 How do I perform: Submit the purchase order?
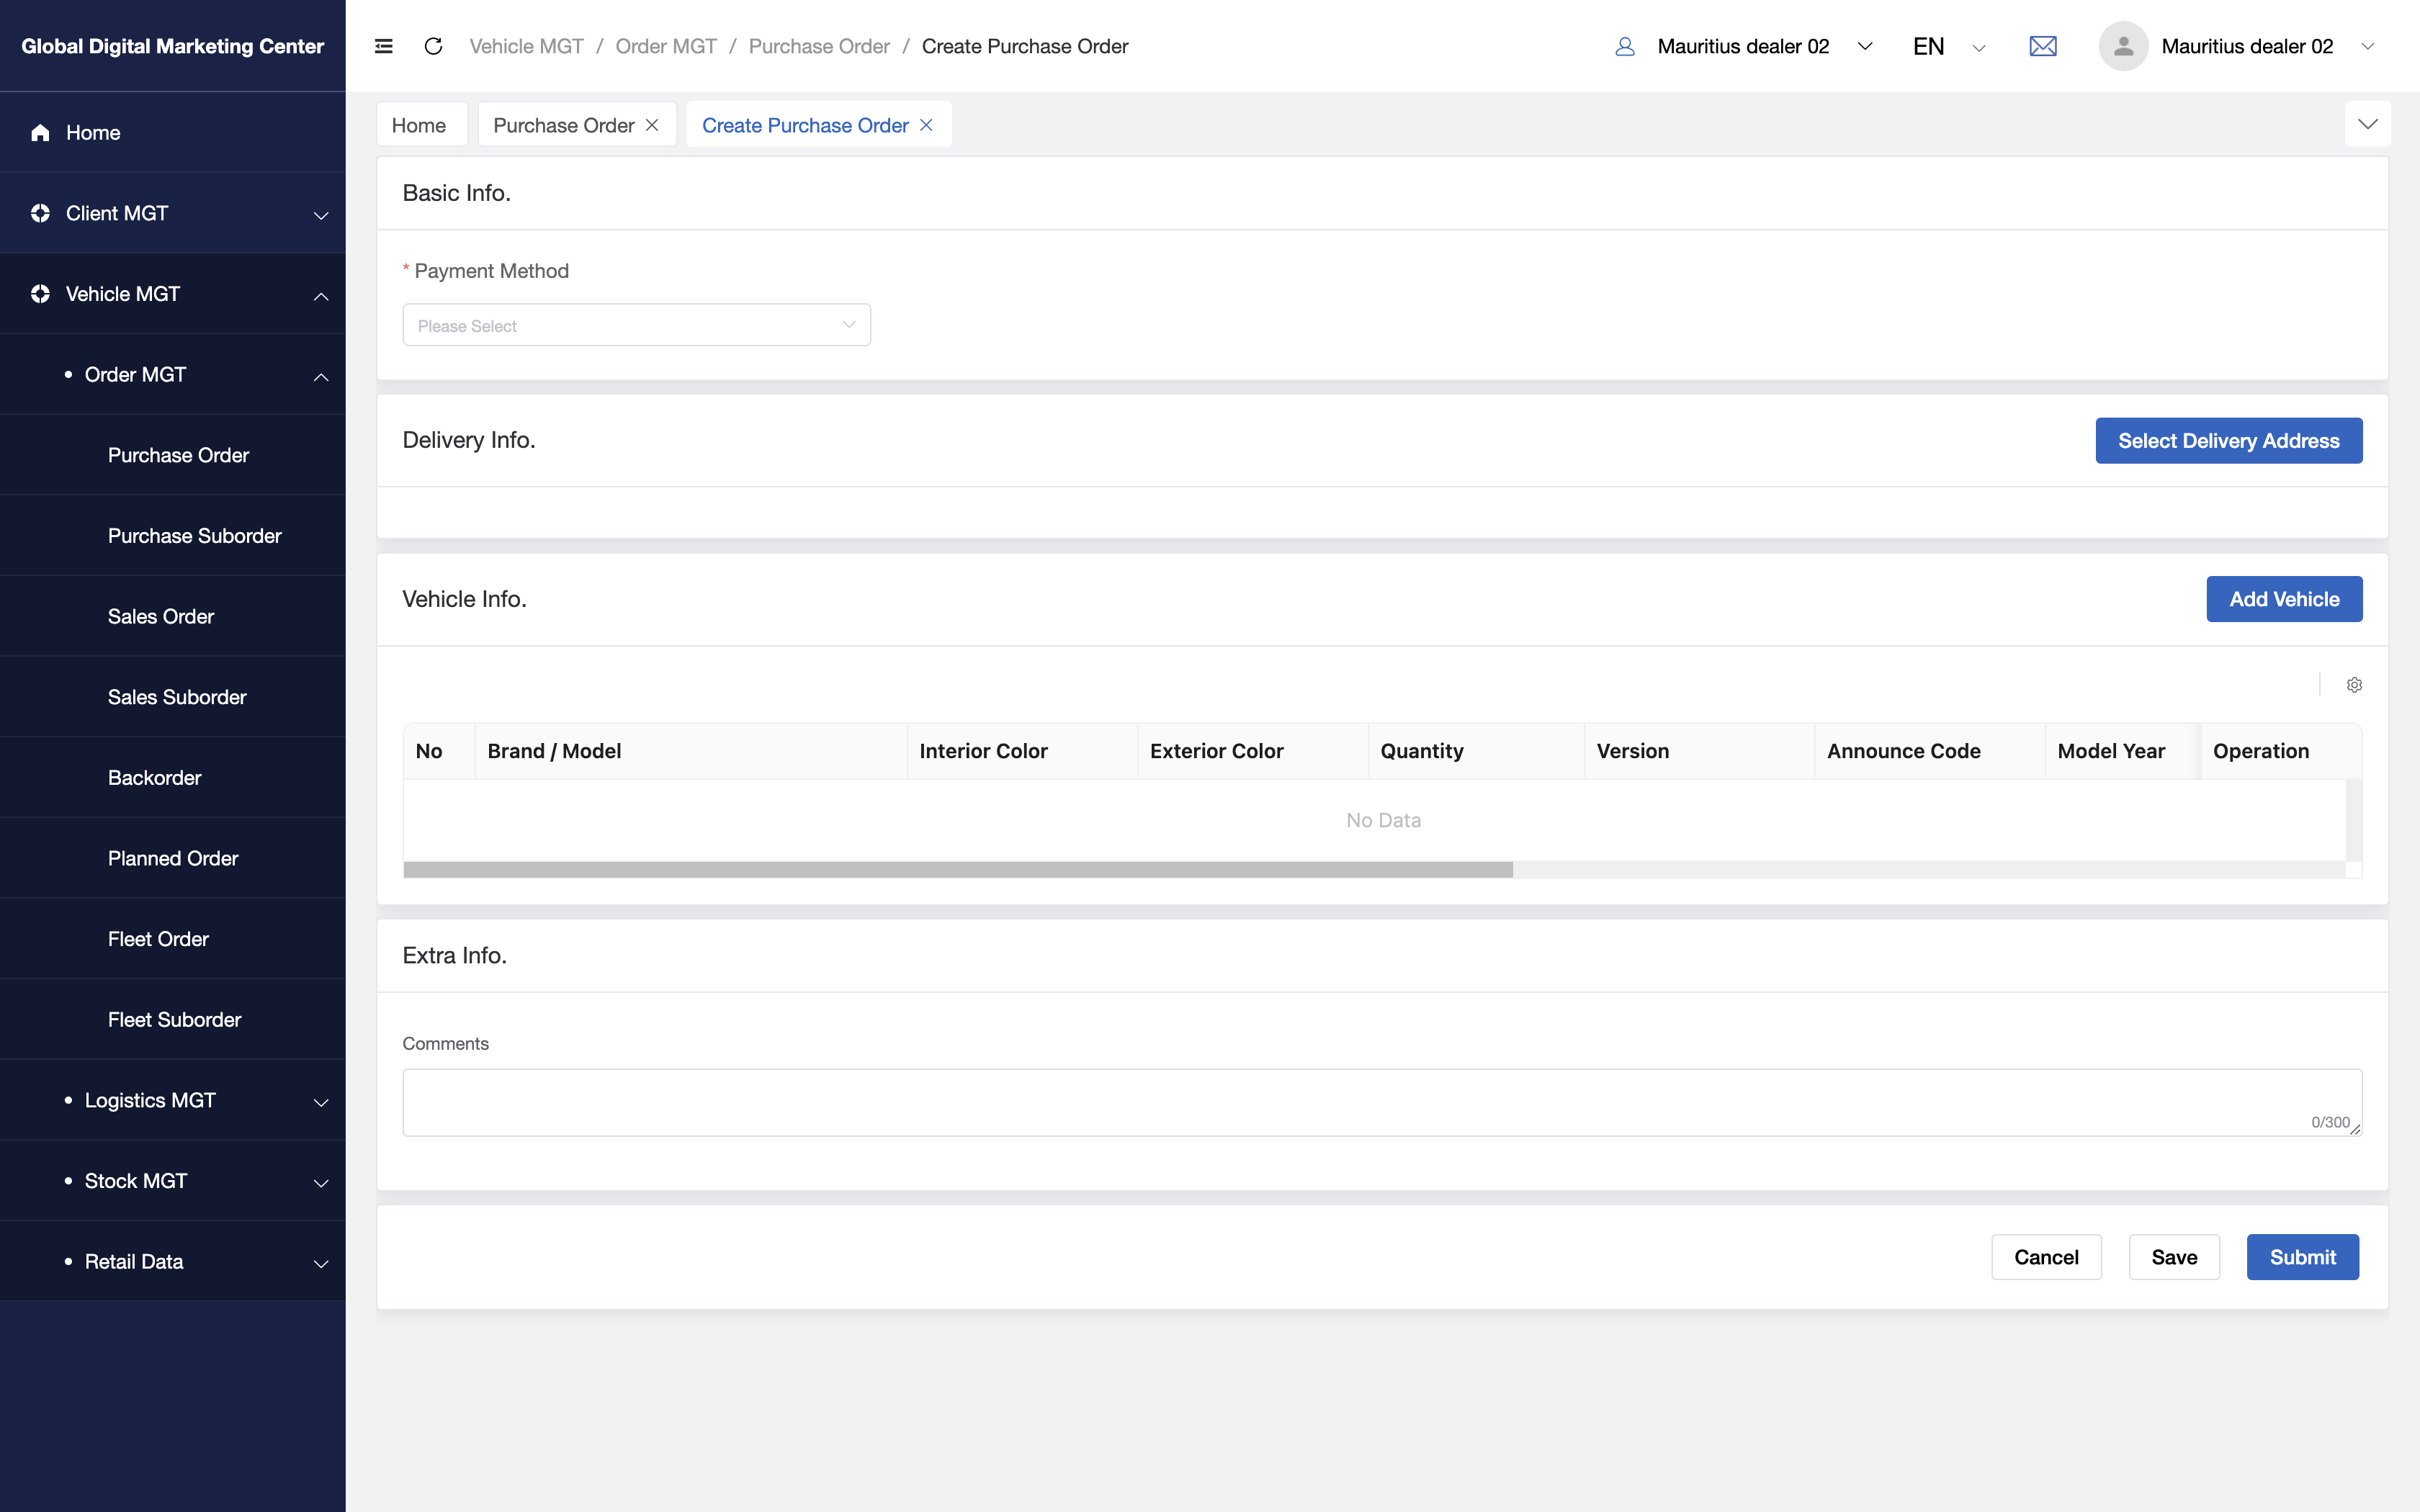pyautogui.click(x=2302, y=1257)
